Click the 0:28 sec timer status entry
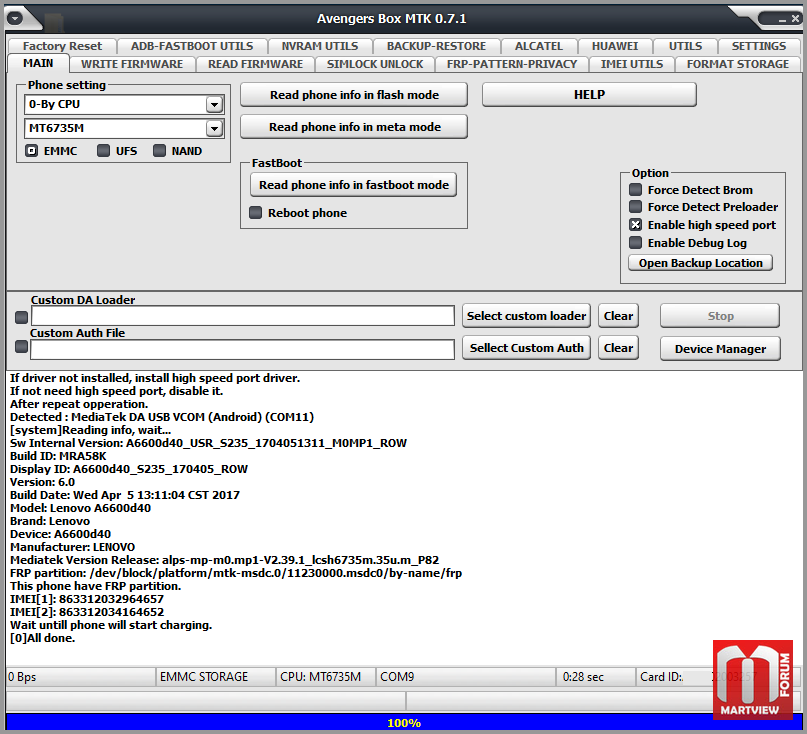The width and height of the screenshot is (807, 734). [595, 676]
